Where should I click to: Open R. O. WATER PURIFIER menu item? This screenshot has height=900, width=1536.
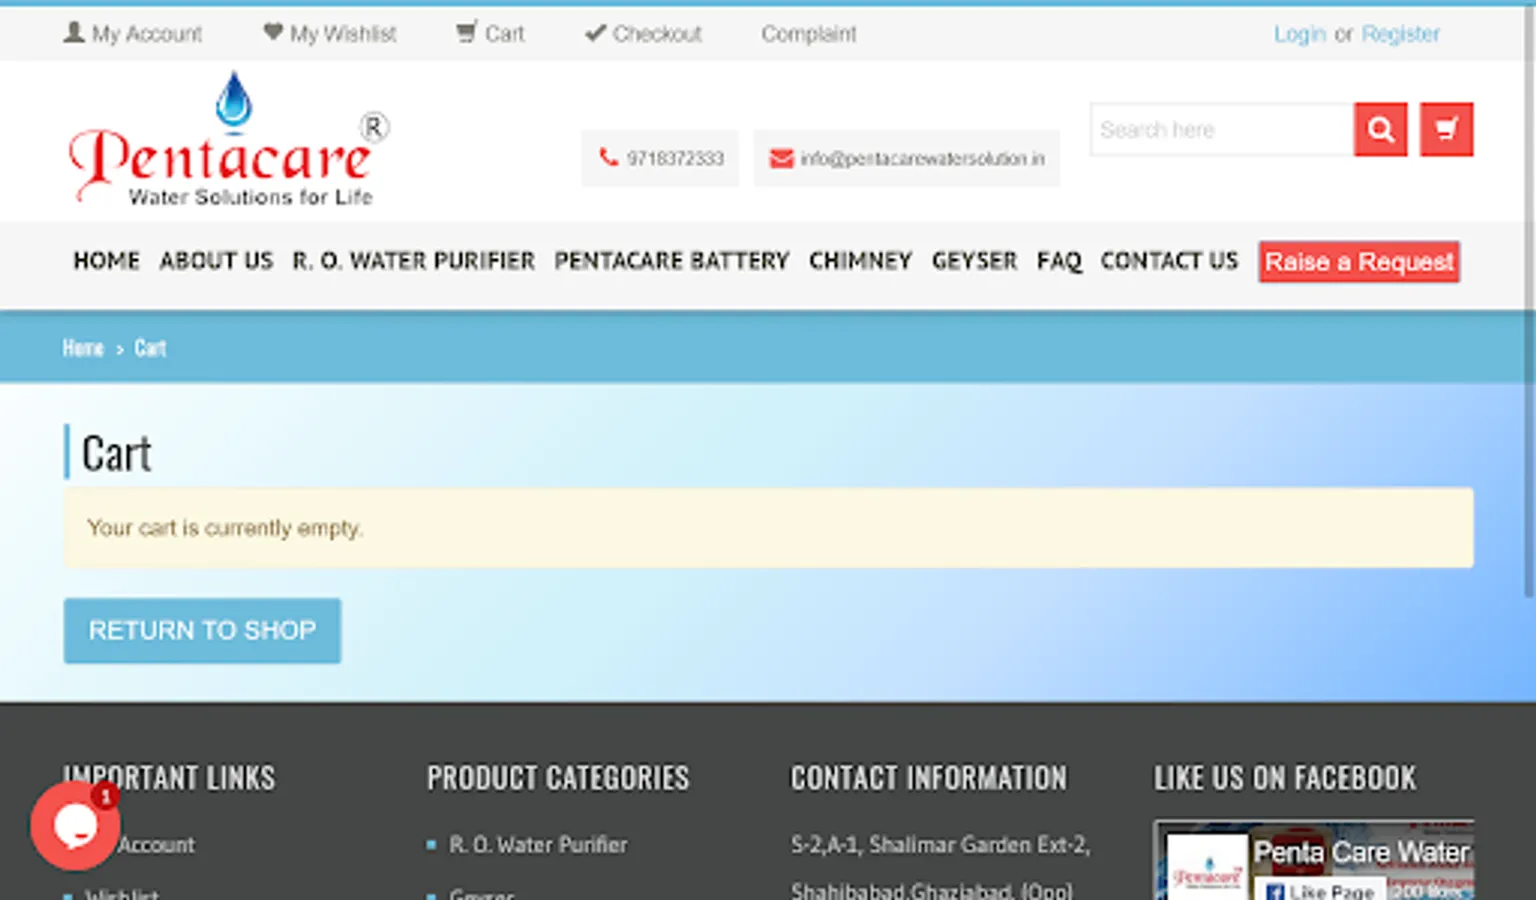pos(413,261)
